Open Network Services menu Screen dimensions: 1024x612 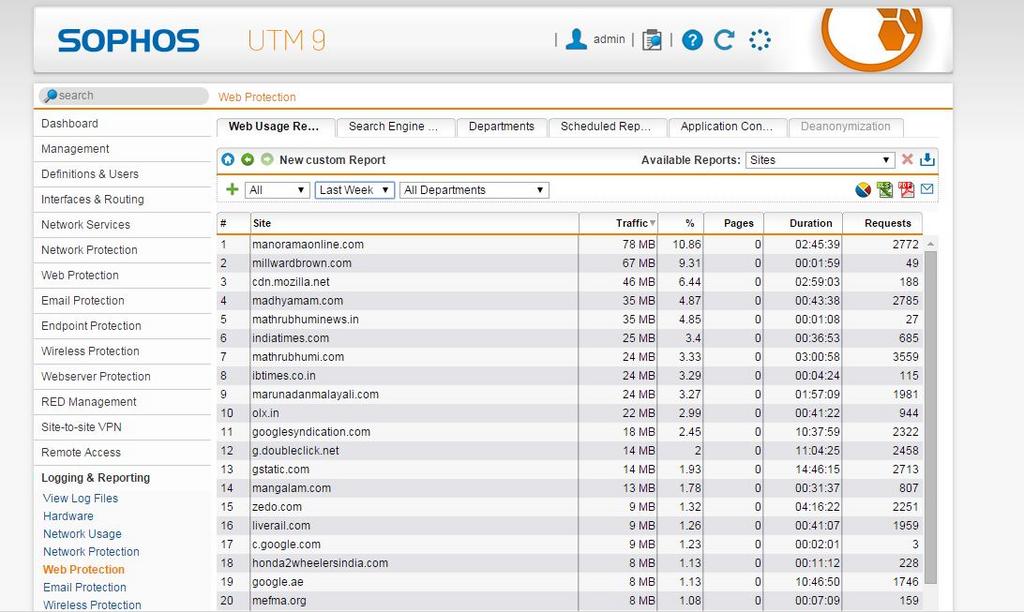pos(122,225)
